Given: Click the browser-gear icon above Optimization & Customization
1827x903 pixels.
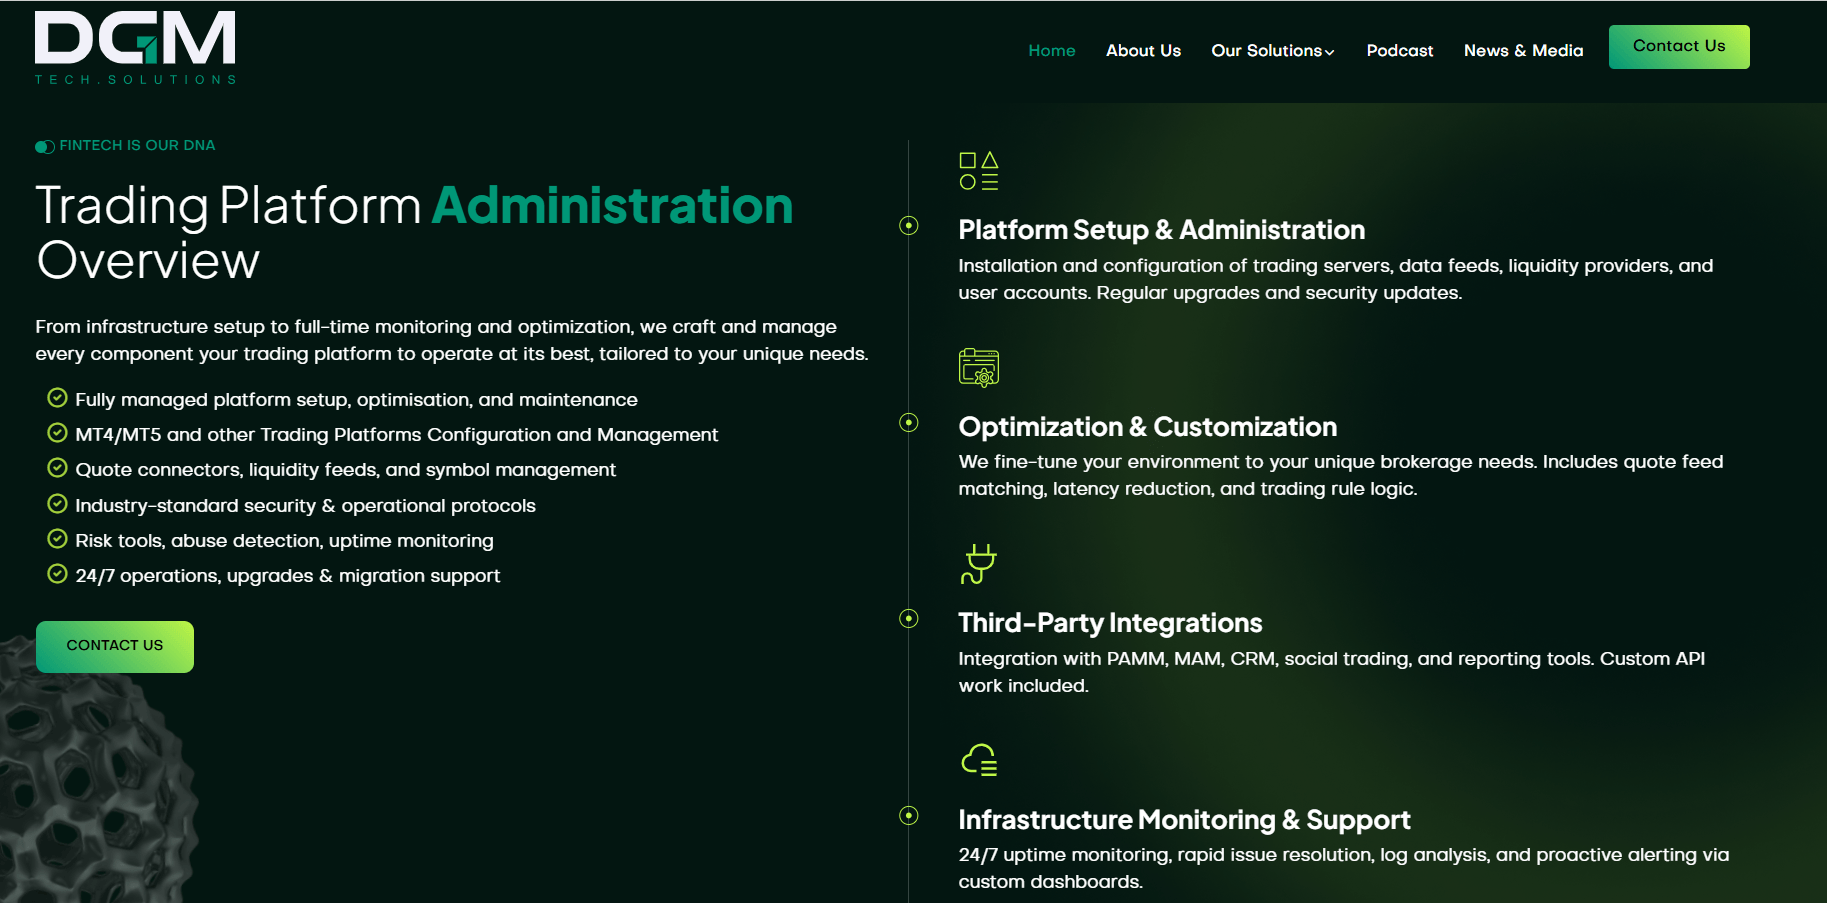Looking at the screenshot, I should pyautogui.click(x=979, y=367).
